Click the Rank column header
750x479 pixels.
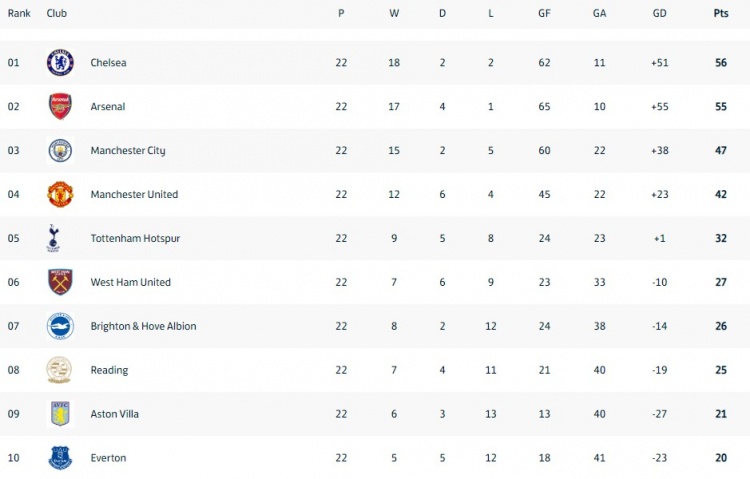pos(19,13)
